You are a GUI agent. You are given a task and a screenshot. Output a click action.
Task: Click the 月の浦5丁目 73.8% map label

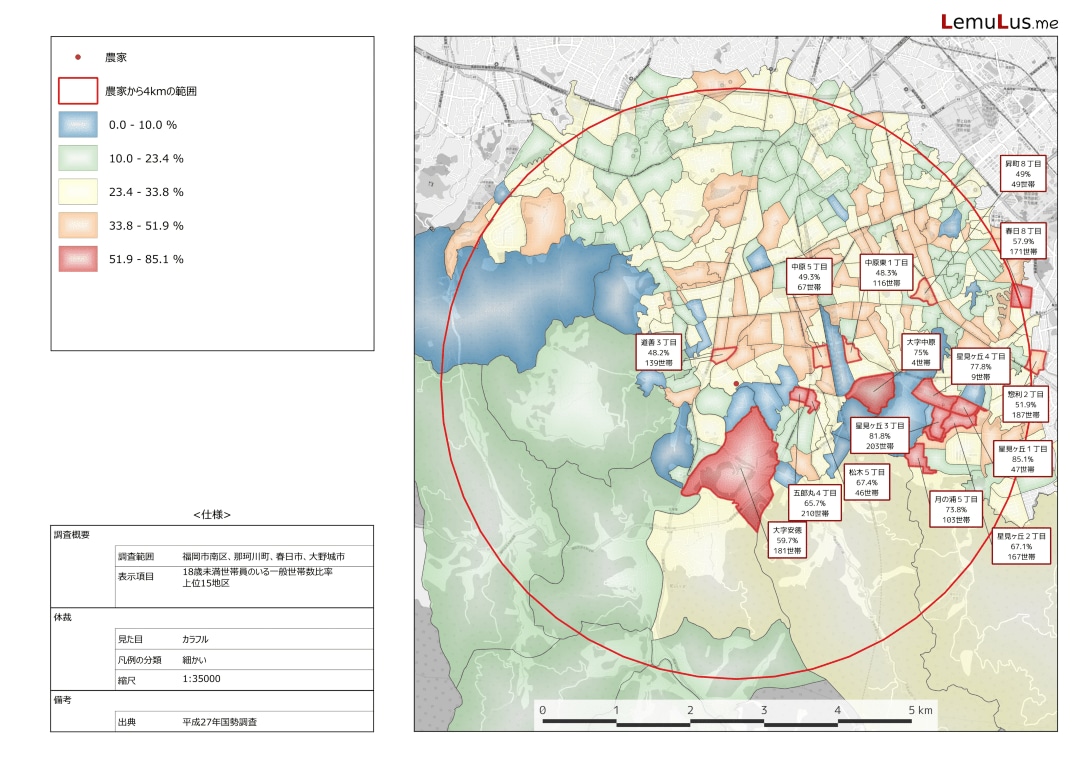pyautogui.click(x=956, y=510)
